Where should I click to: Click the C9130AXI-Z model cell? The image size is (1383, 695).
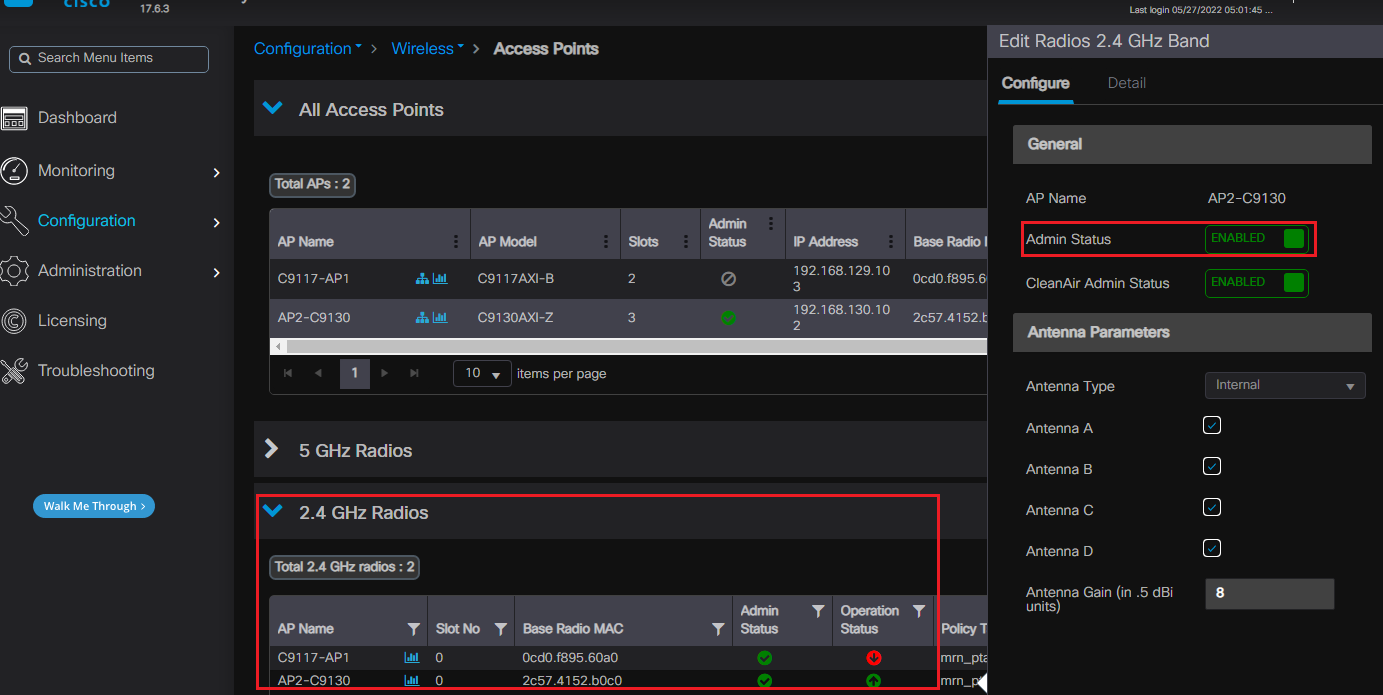(x=516, y=318)
